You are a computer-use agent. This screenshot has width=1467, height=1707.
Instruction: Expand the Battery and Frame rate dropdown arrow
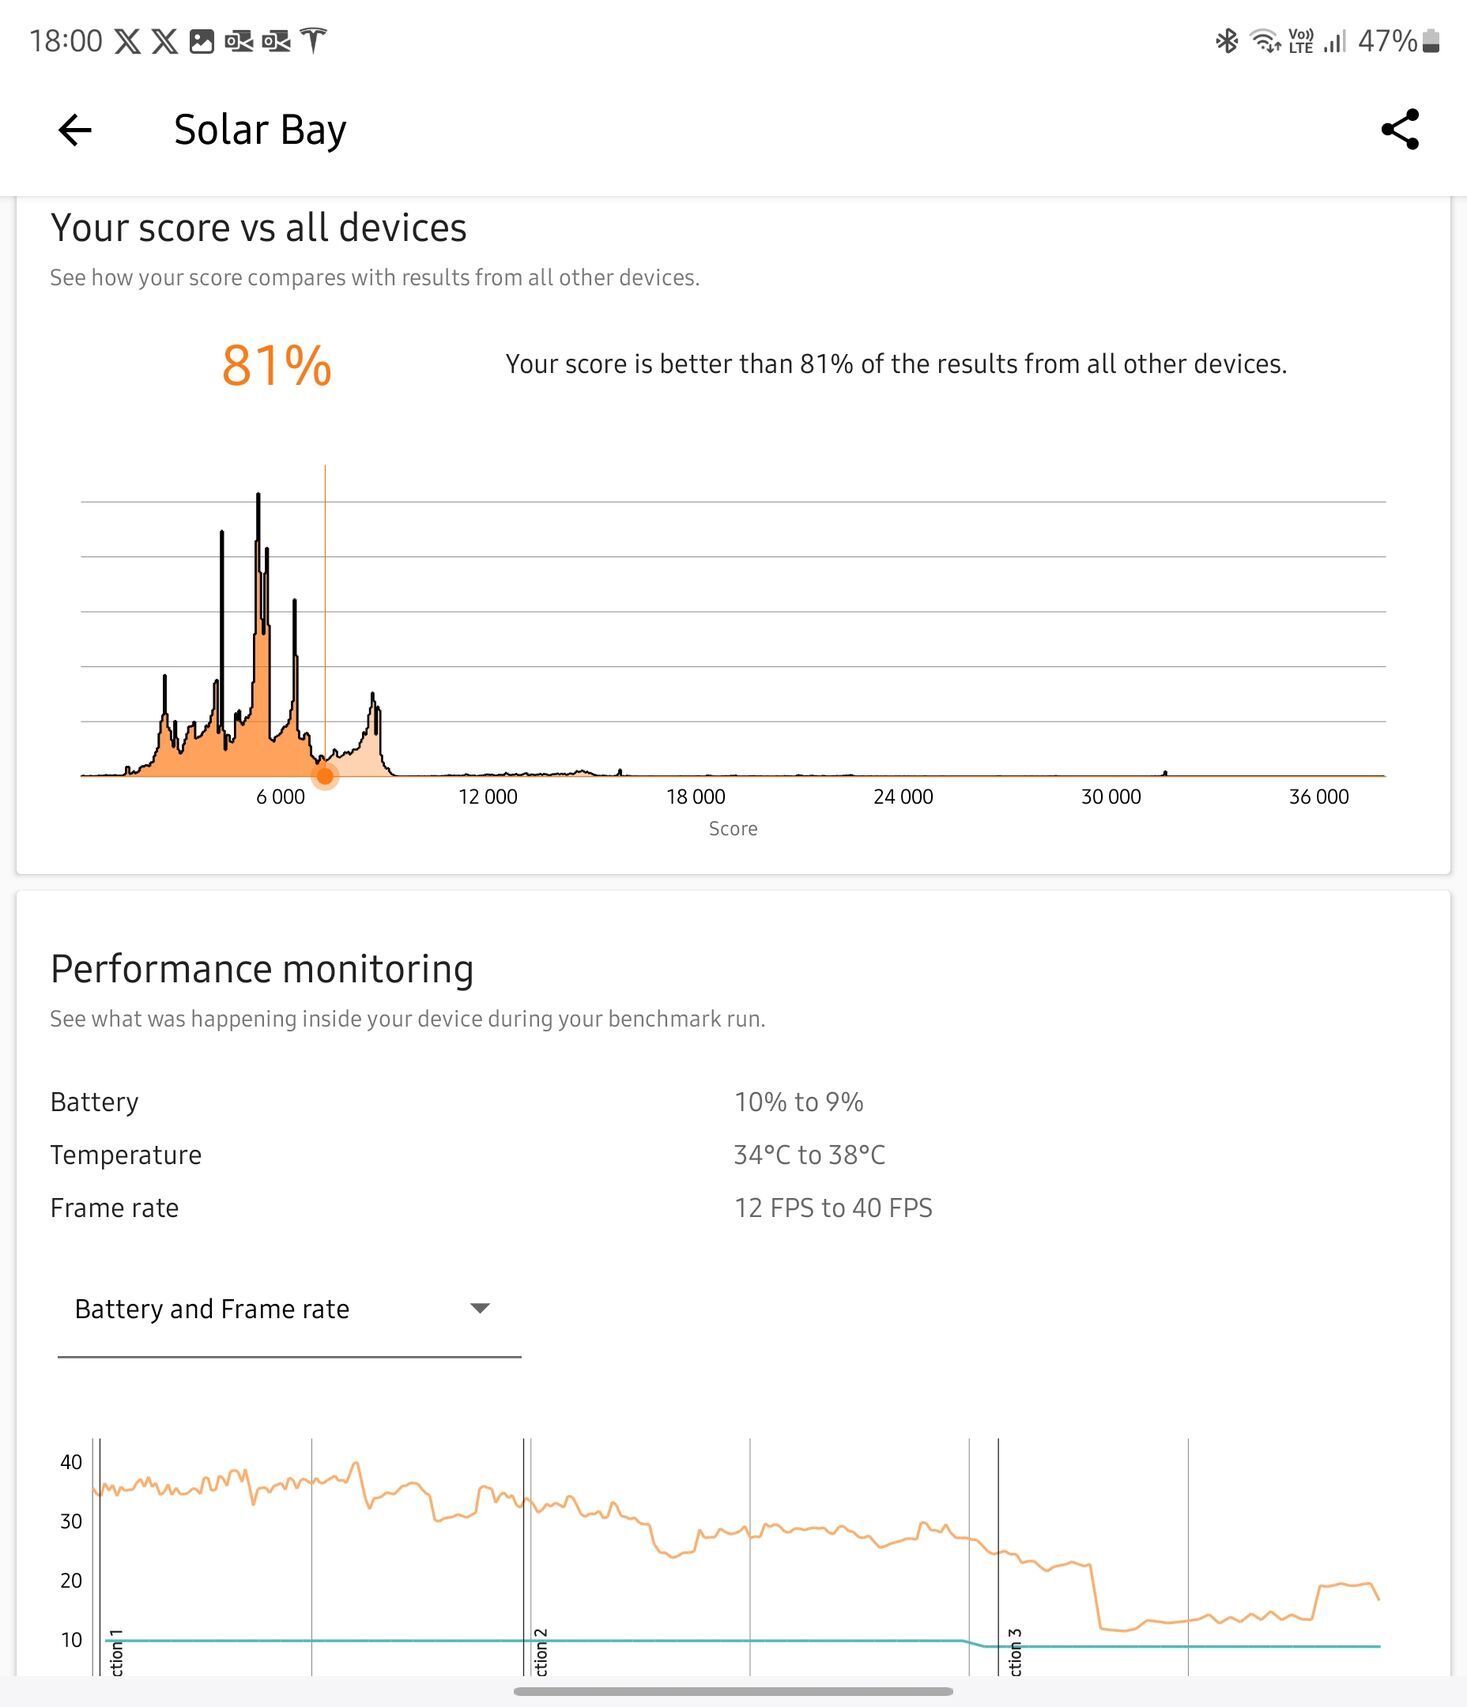(480, 1309)
